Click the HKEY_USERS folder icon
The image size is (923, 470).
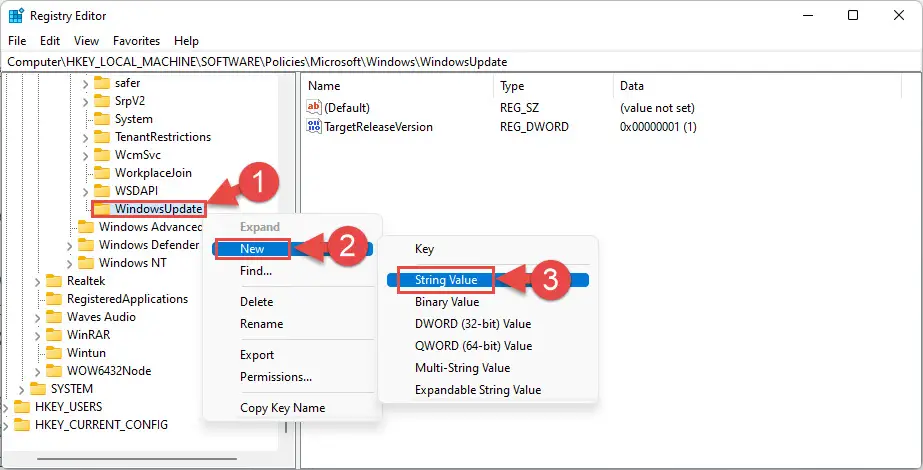22,407
